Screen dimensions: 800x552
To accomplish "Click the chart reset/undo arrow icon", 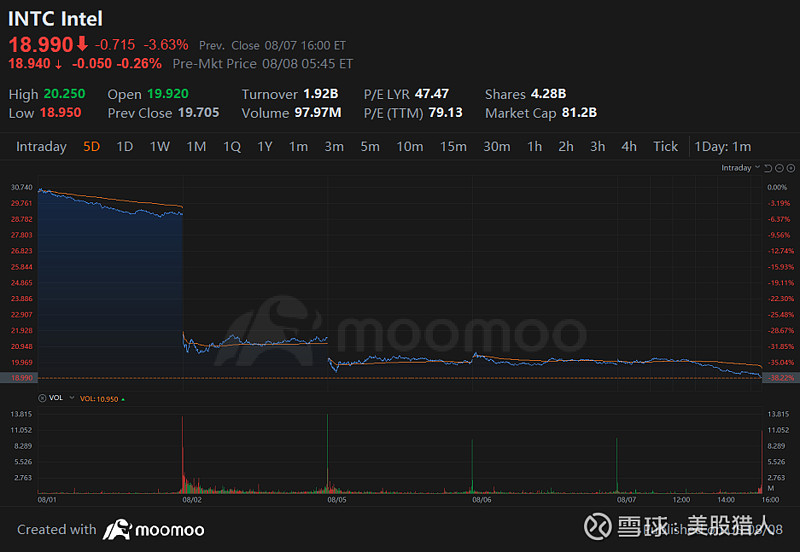I will pyautogui.click(x=768, y=168).
